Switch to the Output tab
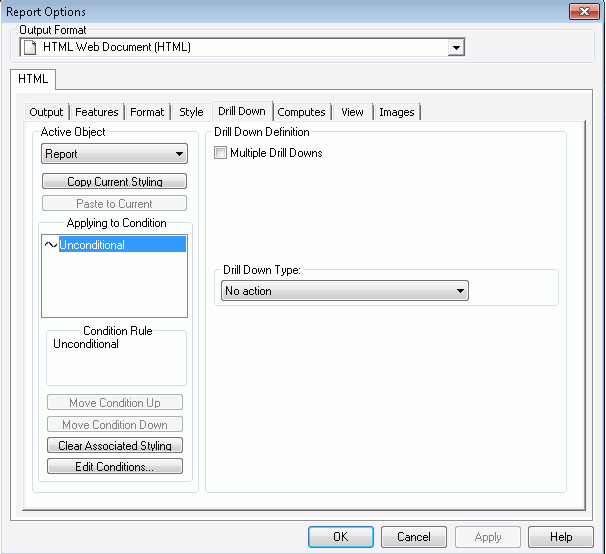 point(46,112)
